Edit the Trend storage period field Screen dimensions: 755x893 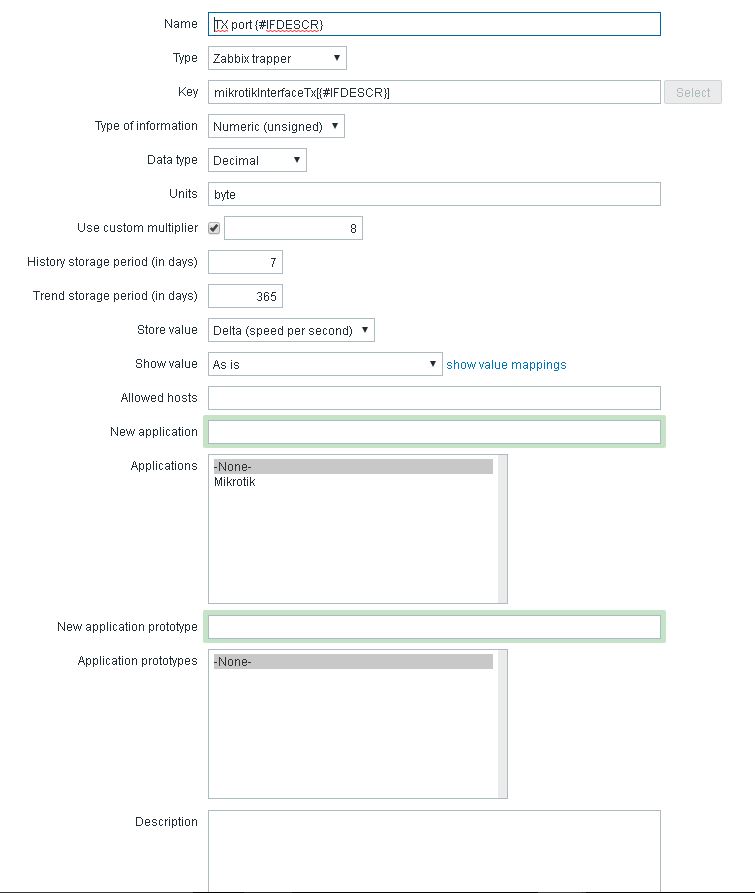click(x=245, y=296)
